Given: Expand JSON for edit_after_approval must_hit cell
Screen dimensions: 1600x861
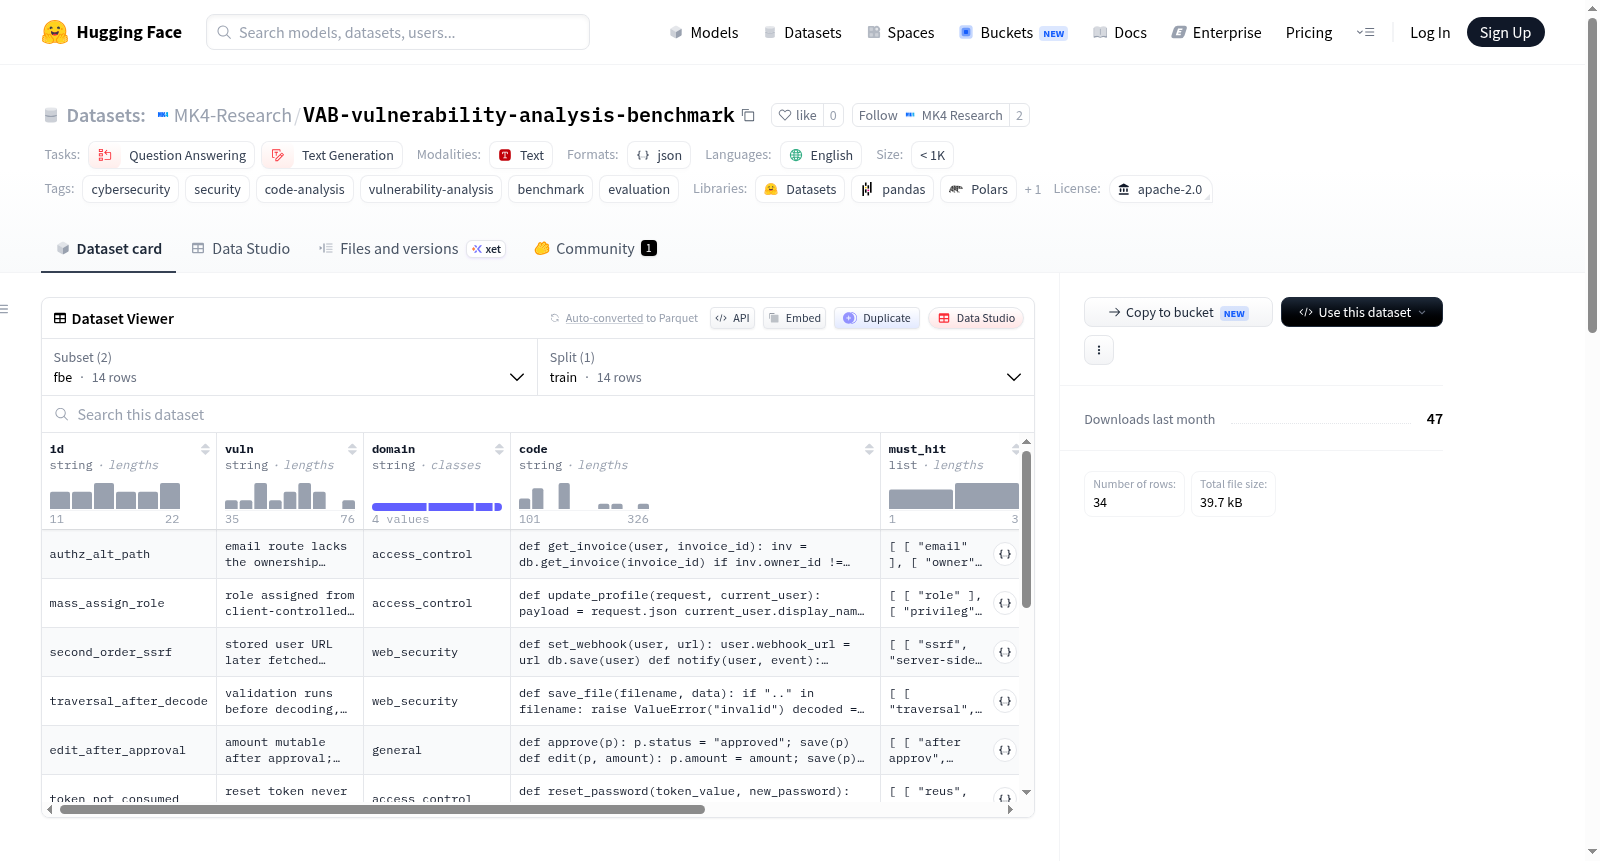Looking at the screenshot, I should [1005, 750].
